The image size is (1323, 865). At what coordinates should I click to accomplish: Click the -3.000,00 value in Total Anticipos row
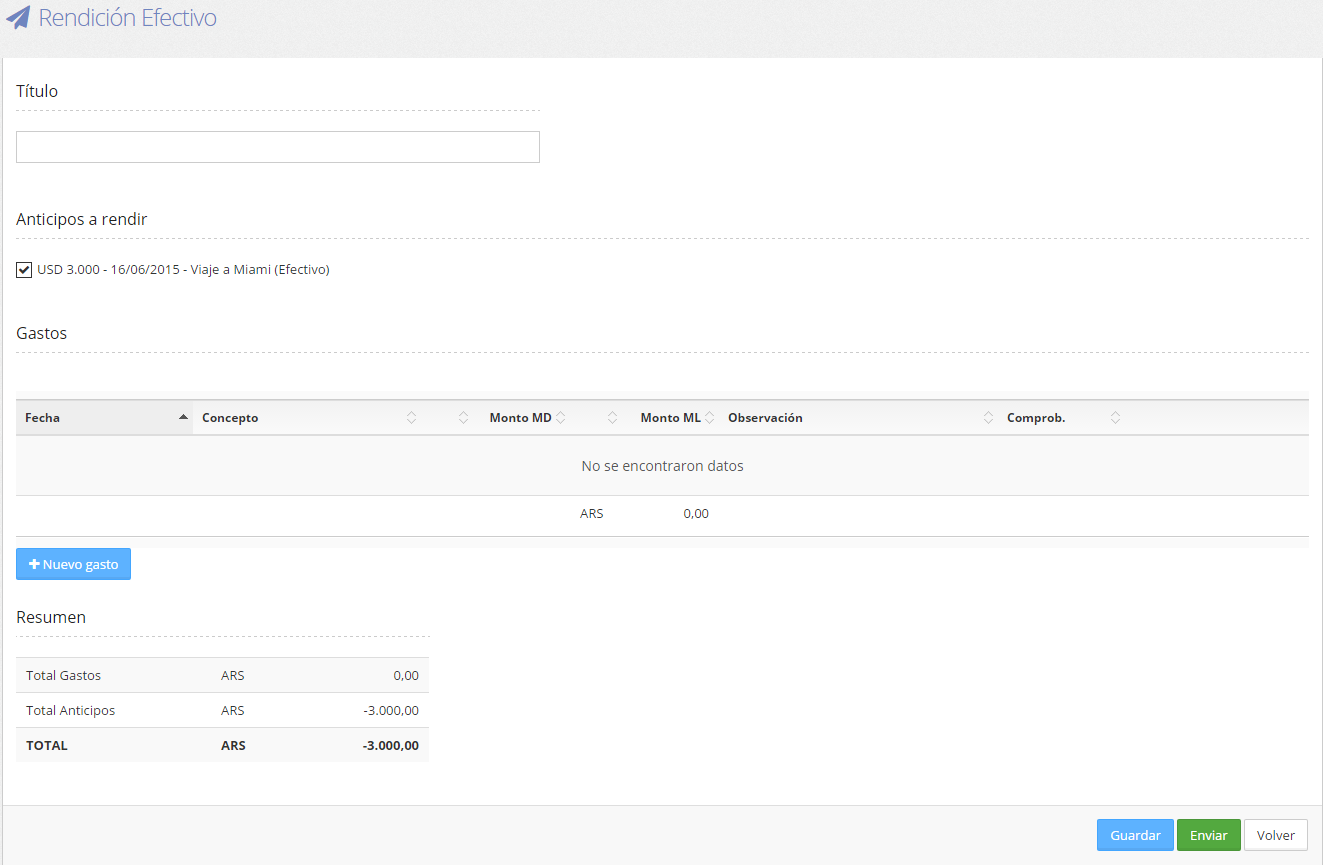click(x=391, y=710)
